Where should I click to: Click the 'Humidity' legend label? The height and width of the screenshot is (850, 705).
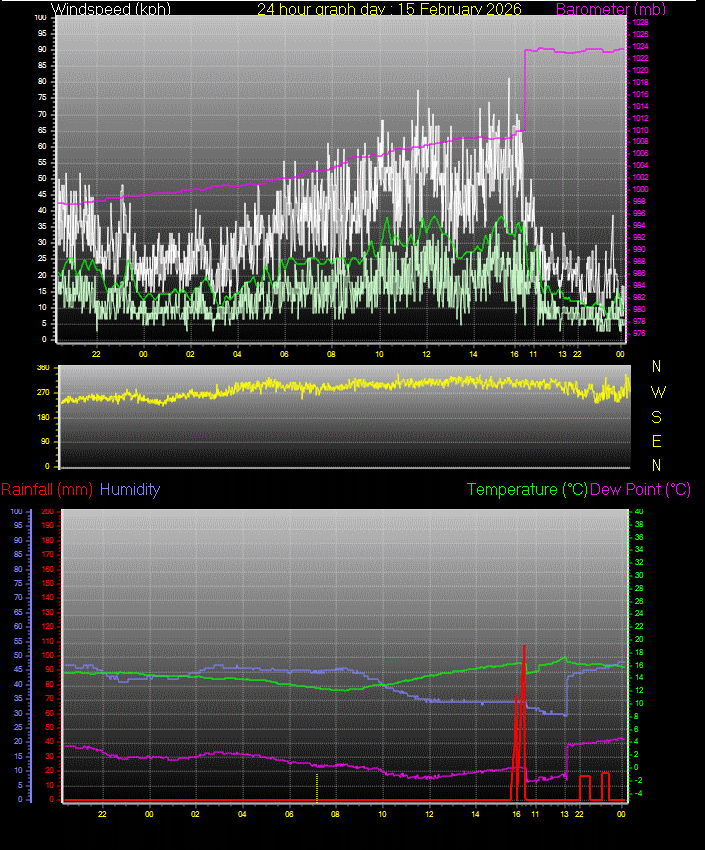point(130,490)
